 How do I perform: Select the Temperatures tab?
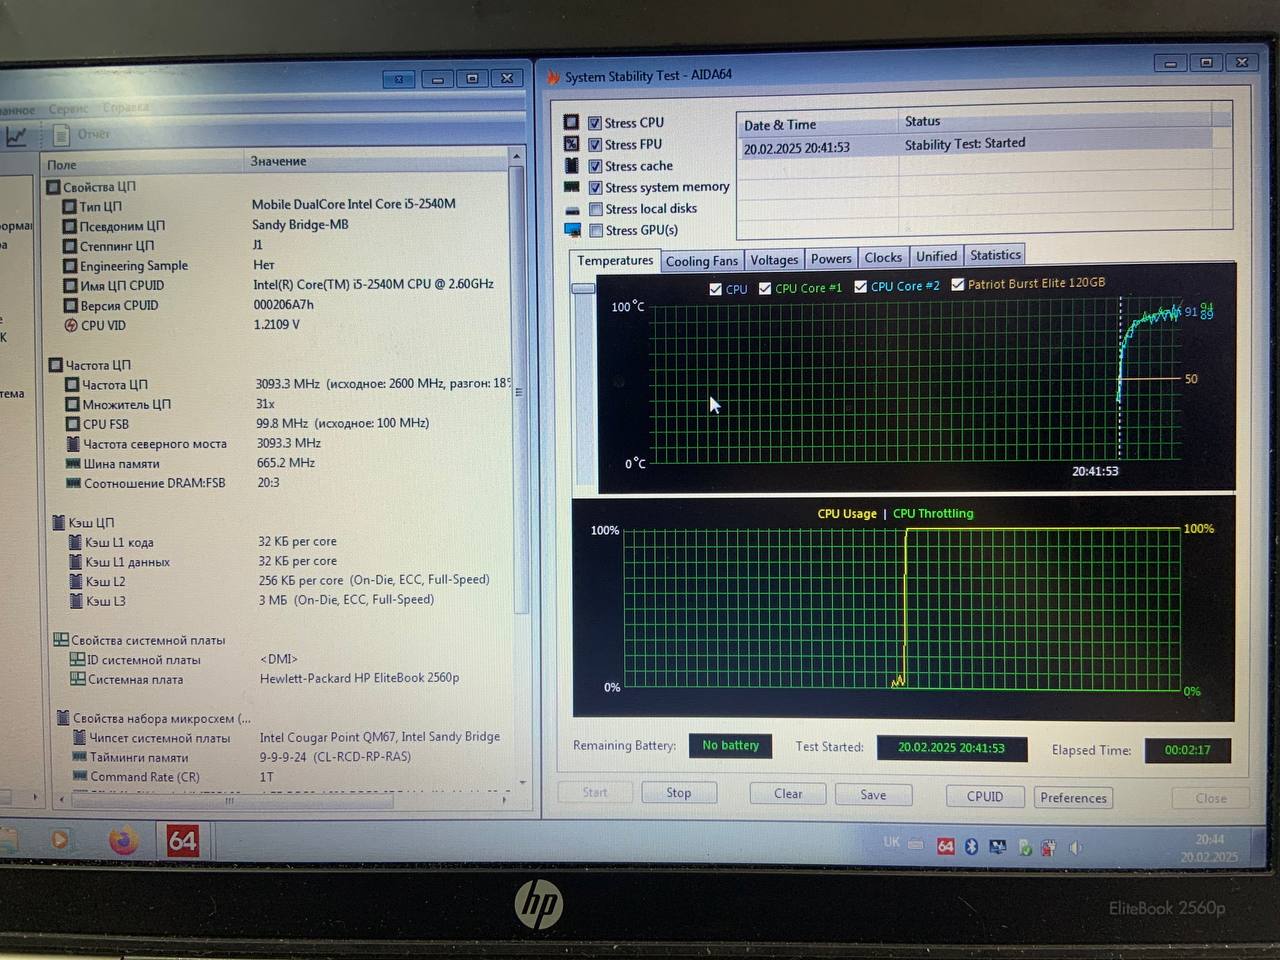615,261
